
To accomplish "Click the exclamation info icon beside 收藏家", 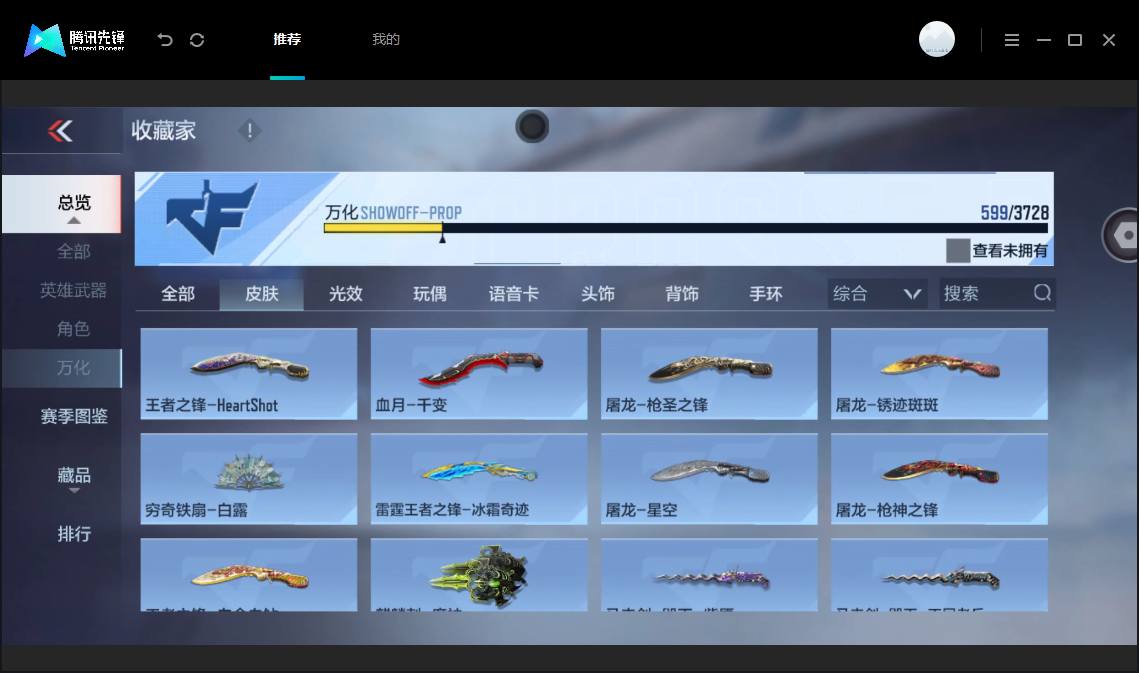I will pos(249,131).
